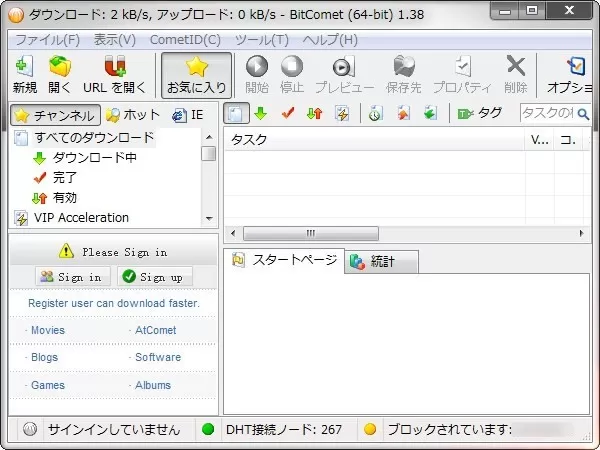Open the ヘルプ(H) menu
This screenshot has height=450, width=600.
[330, 40]
